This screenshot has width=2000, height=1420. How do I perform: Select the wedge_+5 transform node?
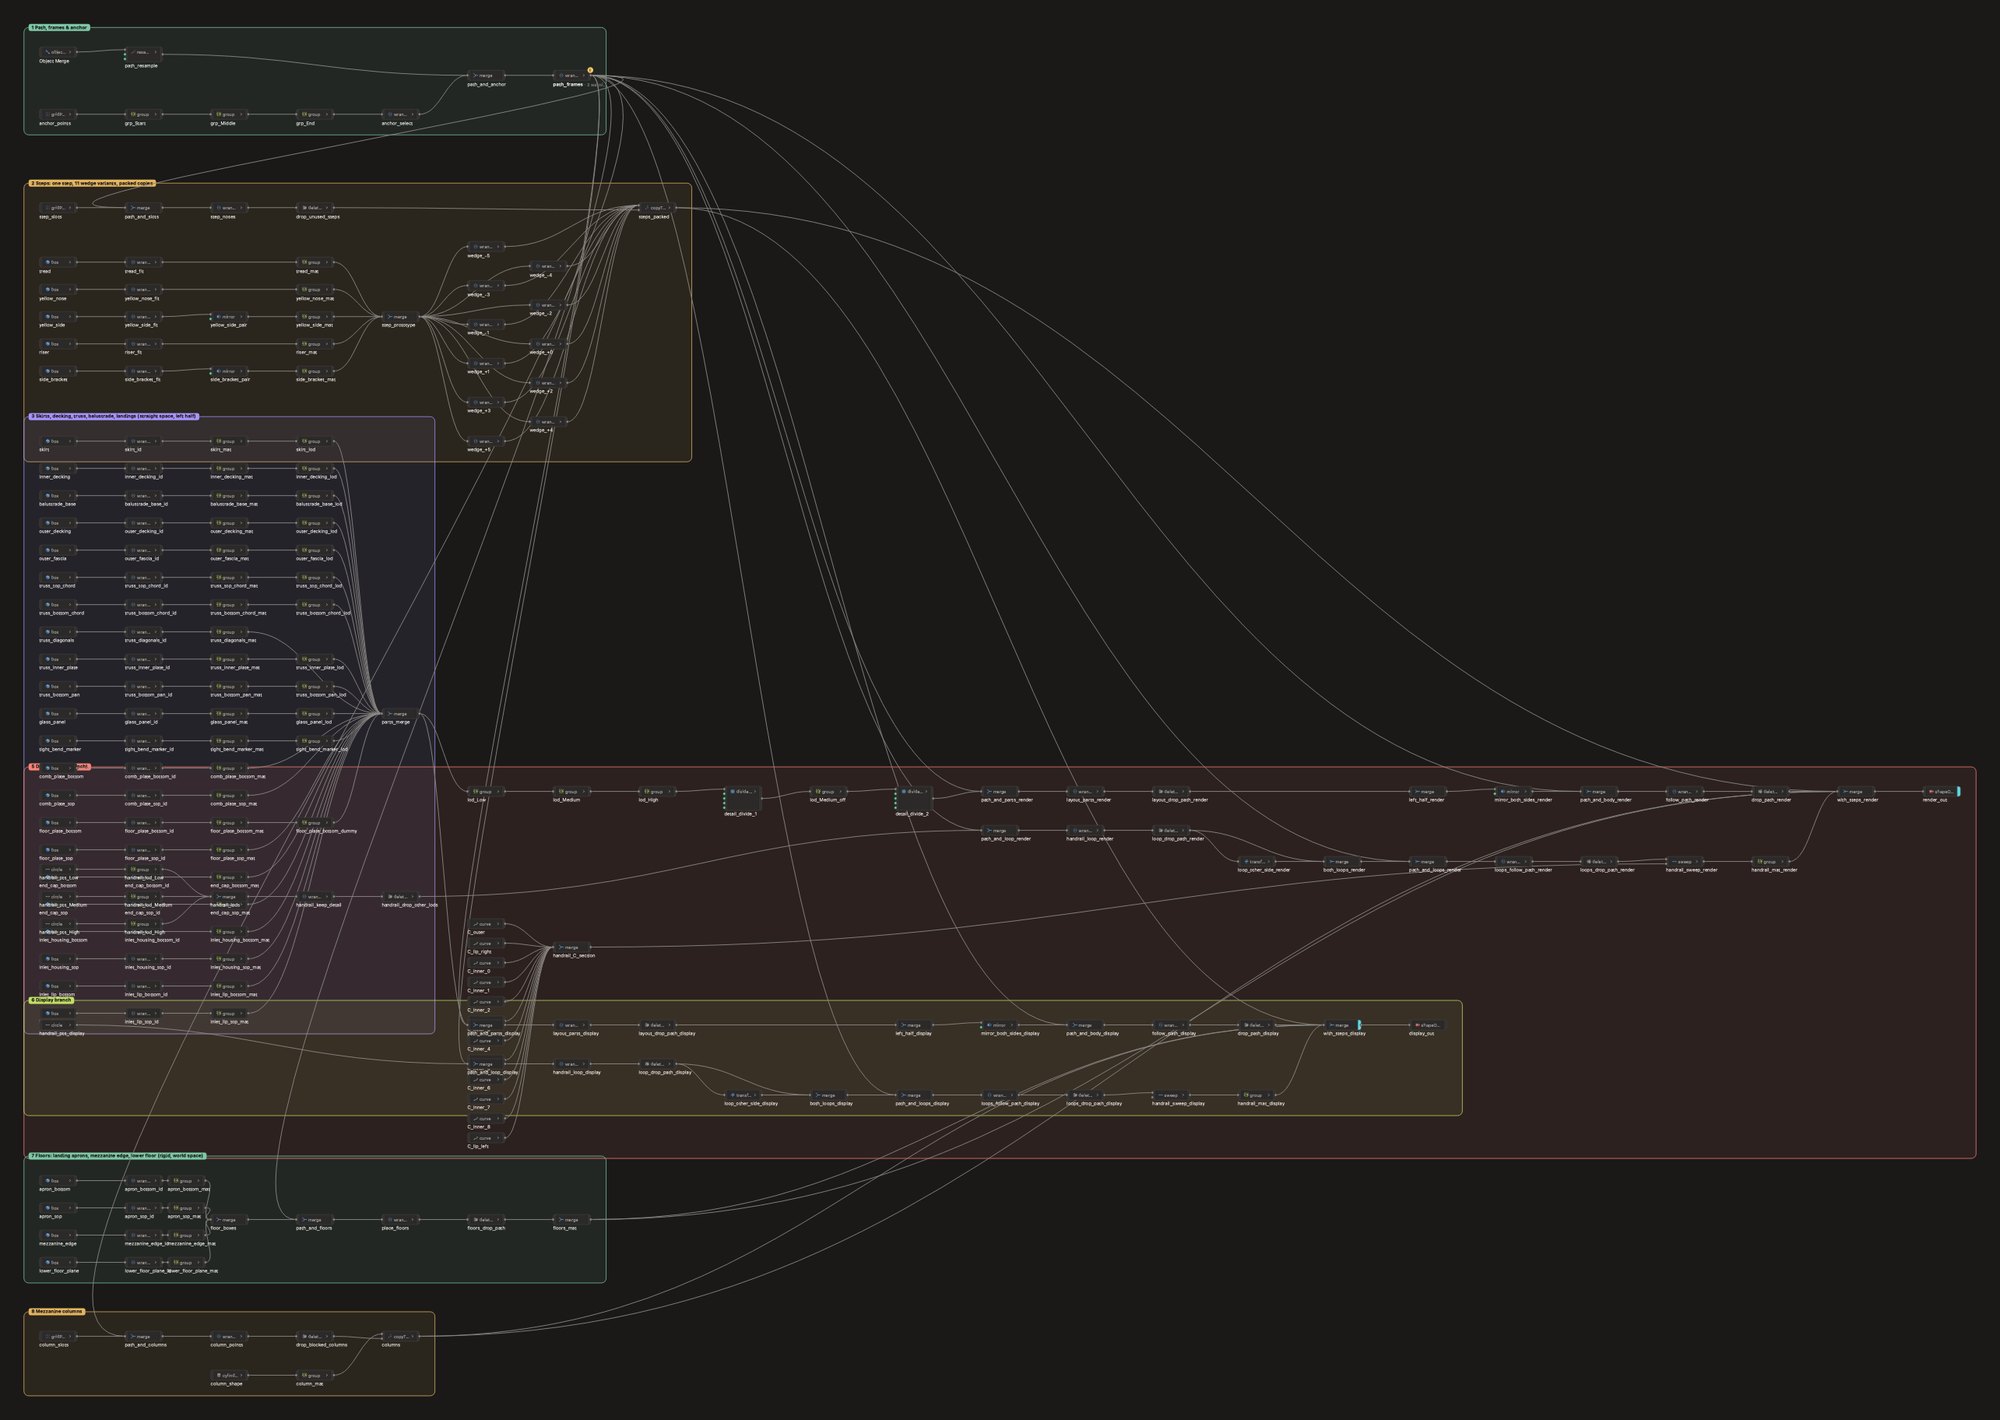[x=486, y=441]
